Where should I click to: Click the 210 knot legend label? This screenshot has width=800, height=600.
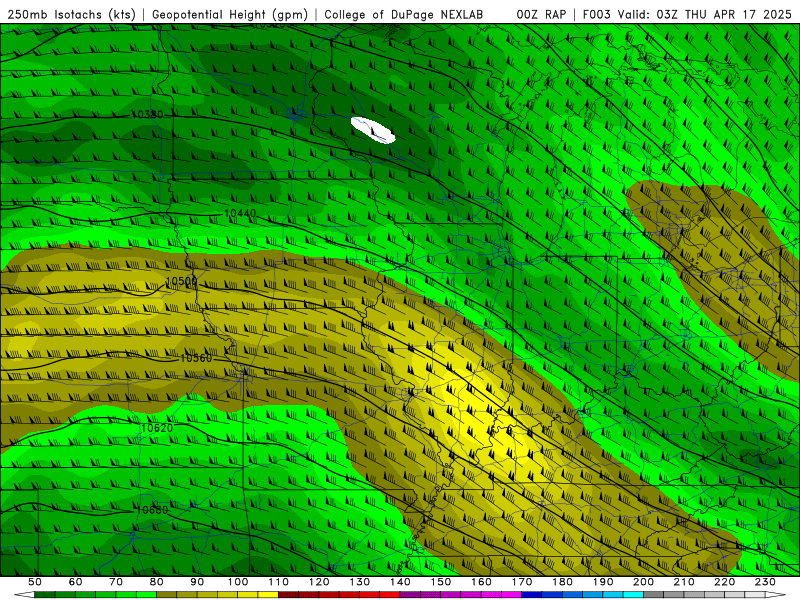684,582
